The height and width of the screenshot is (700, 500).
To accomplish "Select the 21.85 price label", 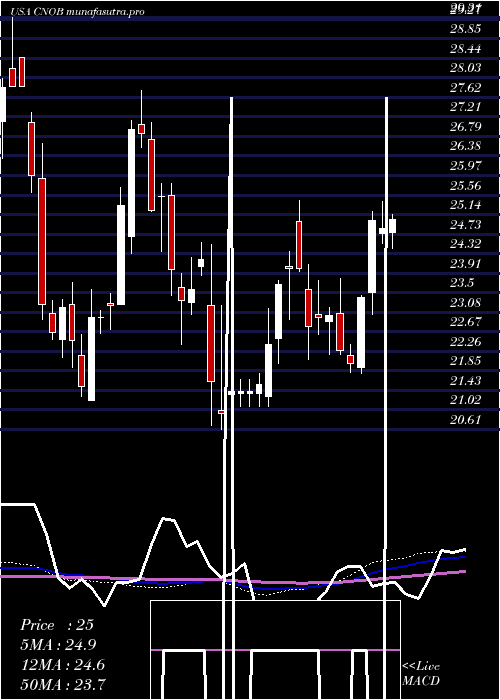I will (466, 361).
